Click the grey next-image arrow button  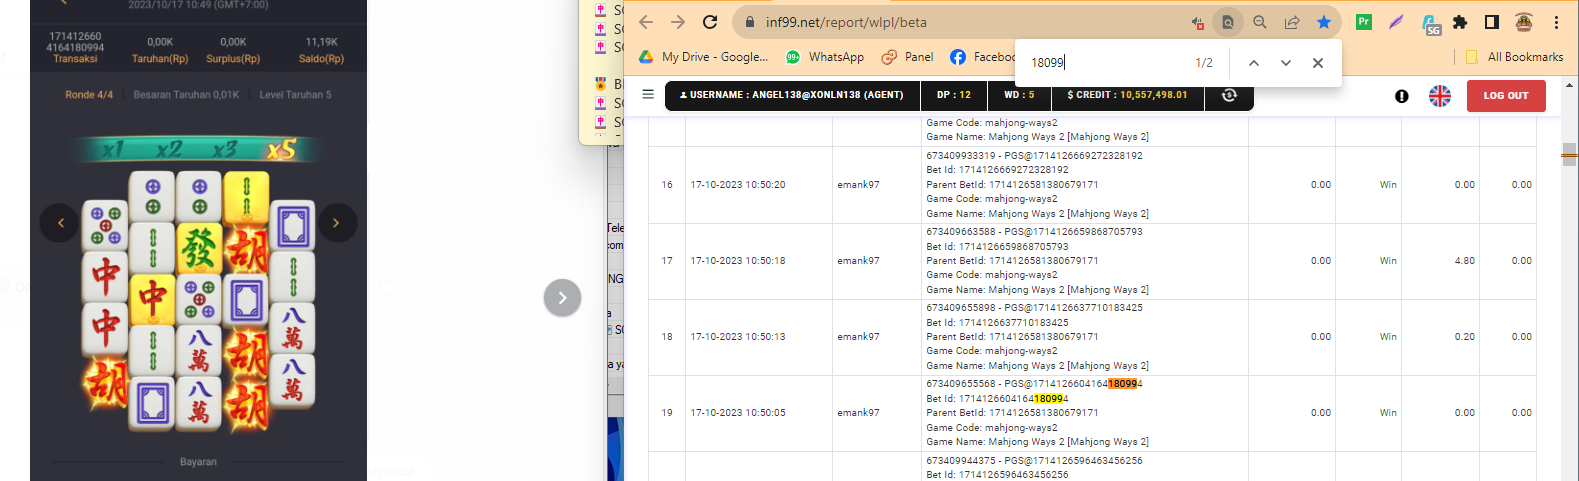562,297
